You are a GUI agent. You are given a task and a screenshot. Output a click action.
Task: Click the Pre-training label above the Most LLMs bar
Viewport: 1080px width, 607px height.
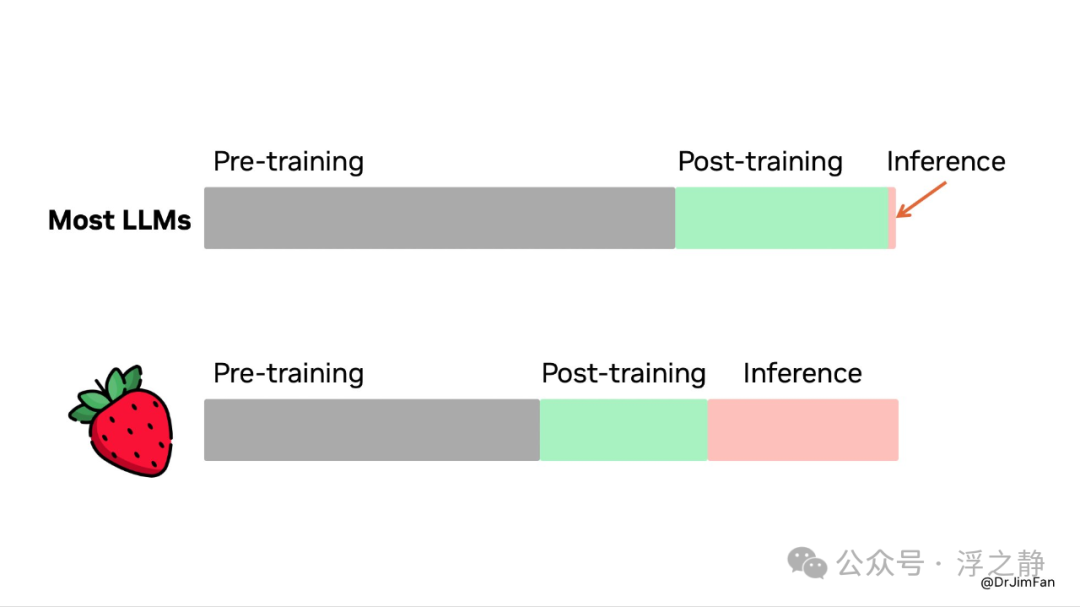point(288,162)
